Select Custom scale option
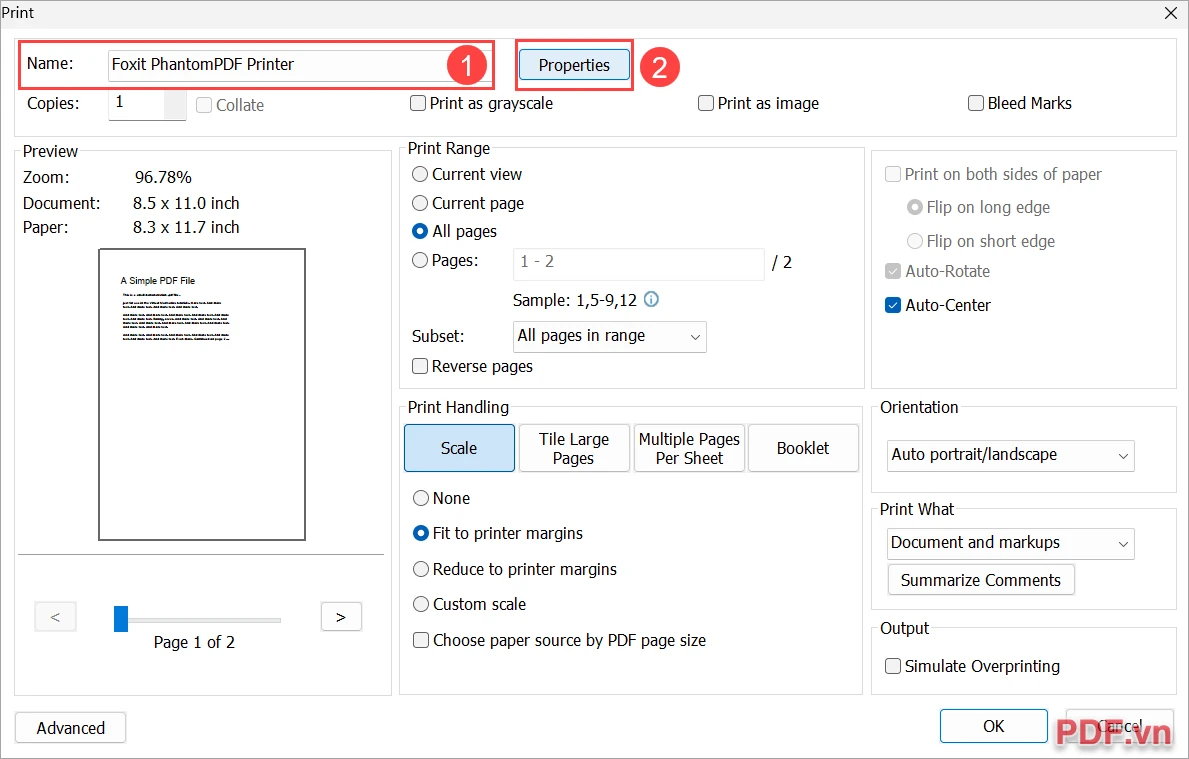1189x759 pixels. (x=469, y=604)
